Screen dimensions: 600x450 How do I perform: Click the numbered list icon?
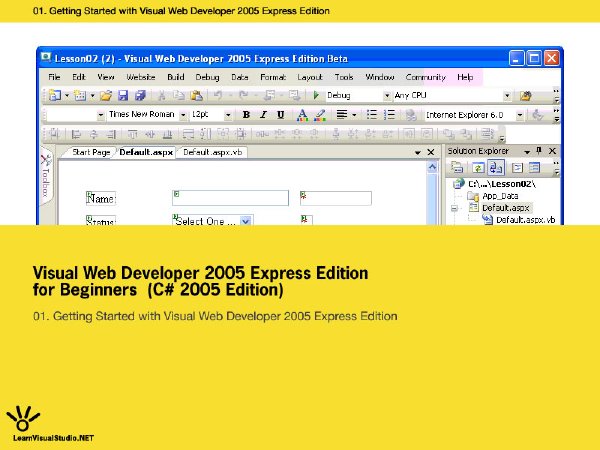coord(389,114)
